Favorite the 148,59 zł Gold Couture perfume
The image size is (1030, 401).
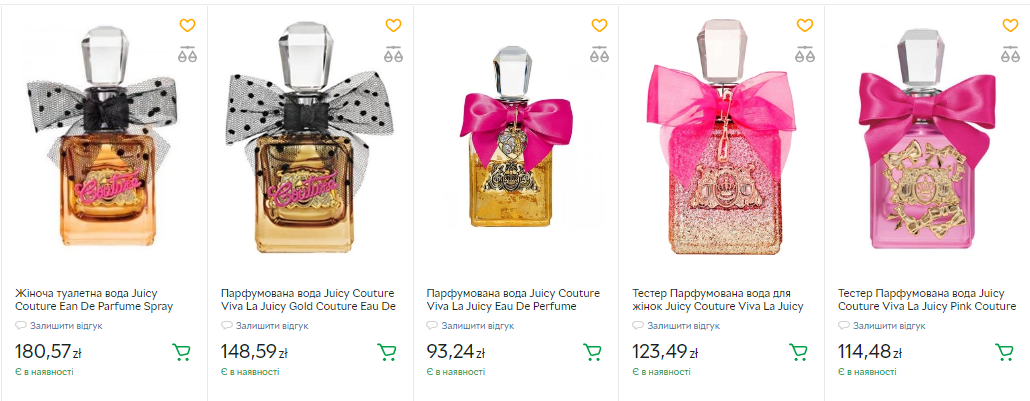click(x=393, y=26)
